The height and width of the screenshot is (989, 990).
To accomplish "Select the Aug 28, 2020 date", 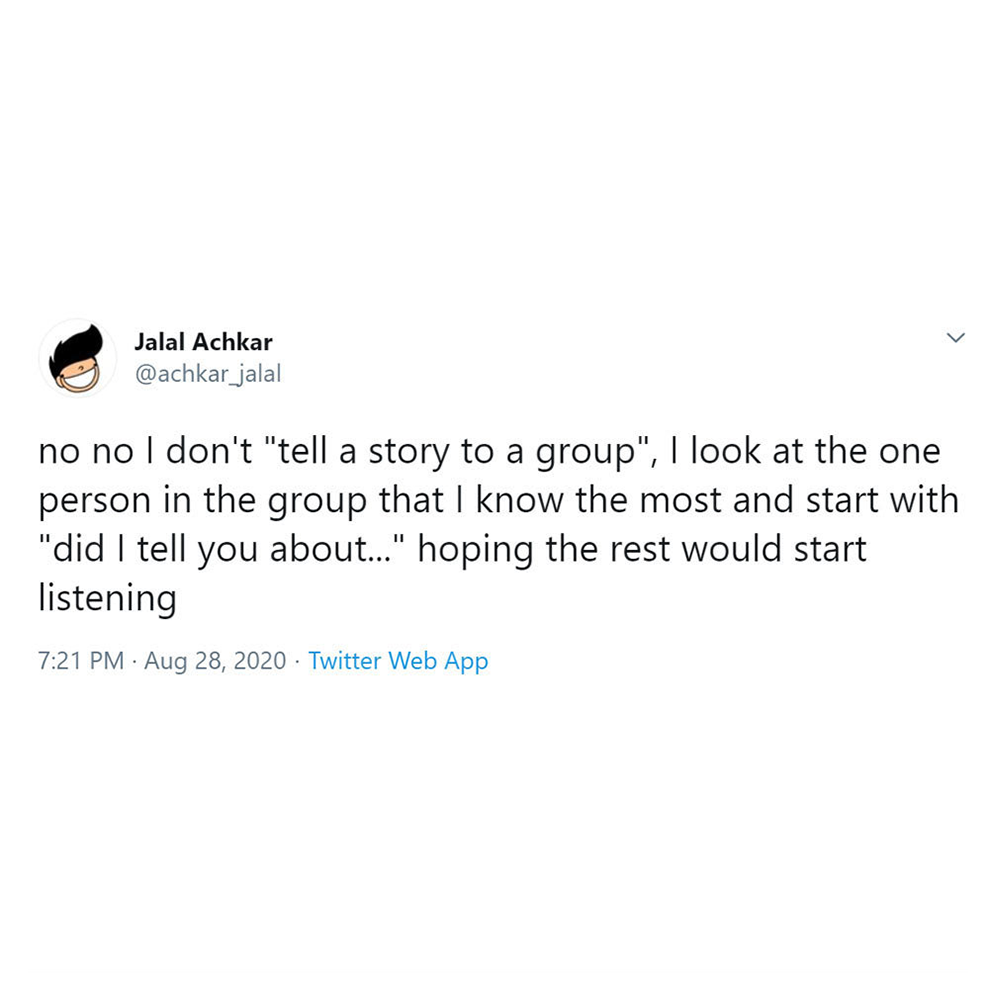I will [215, 661].
